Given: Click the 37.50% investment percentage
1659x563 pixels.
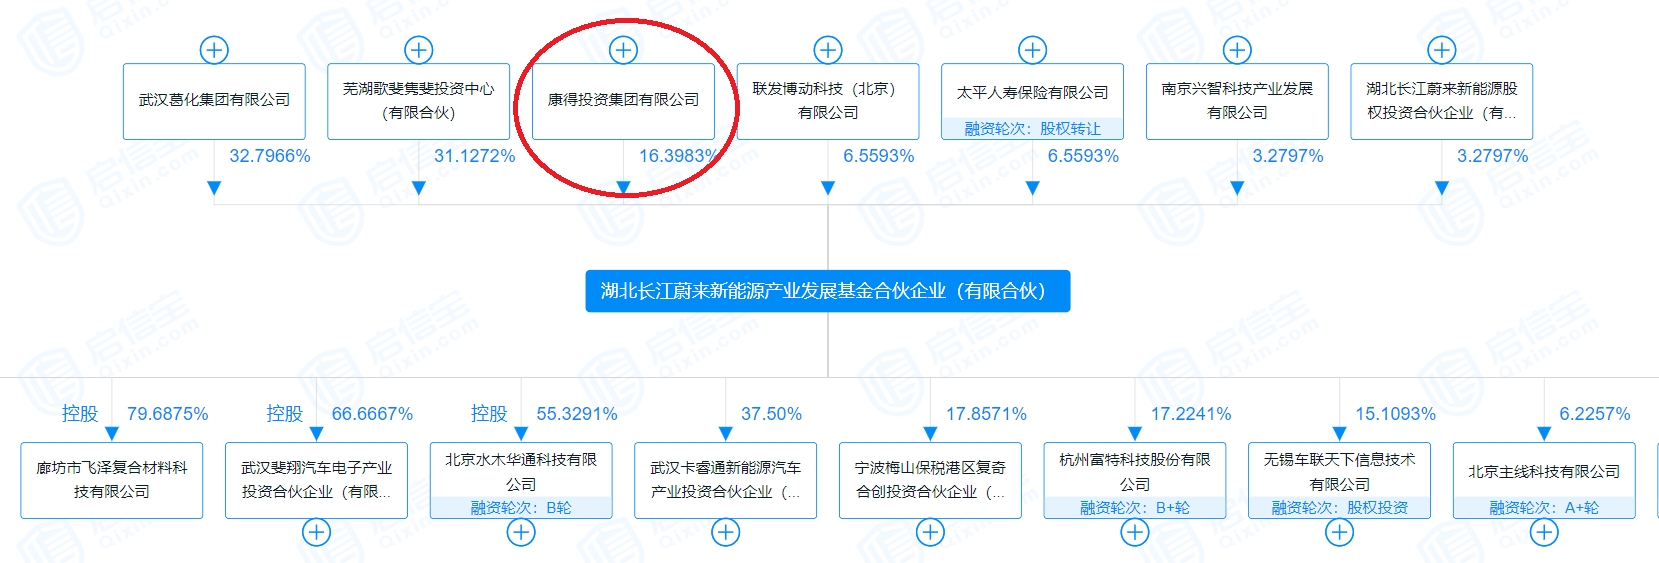Looking at the screenshot, I should (771, 414).
